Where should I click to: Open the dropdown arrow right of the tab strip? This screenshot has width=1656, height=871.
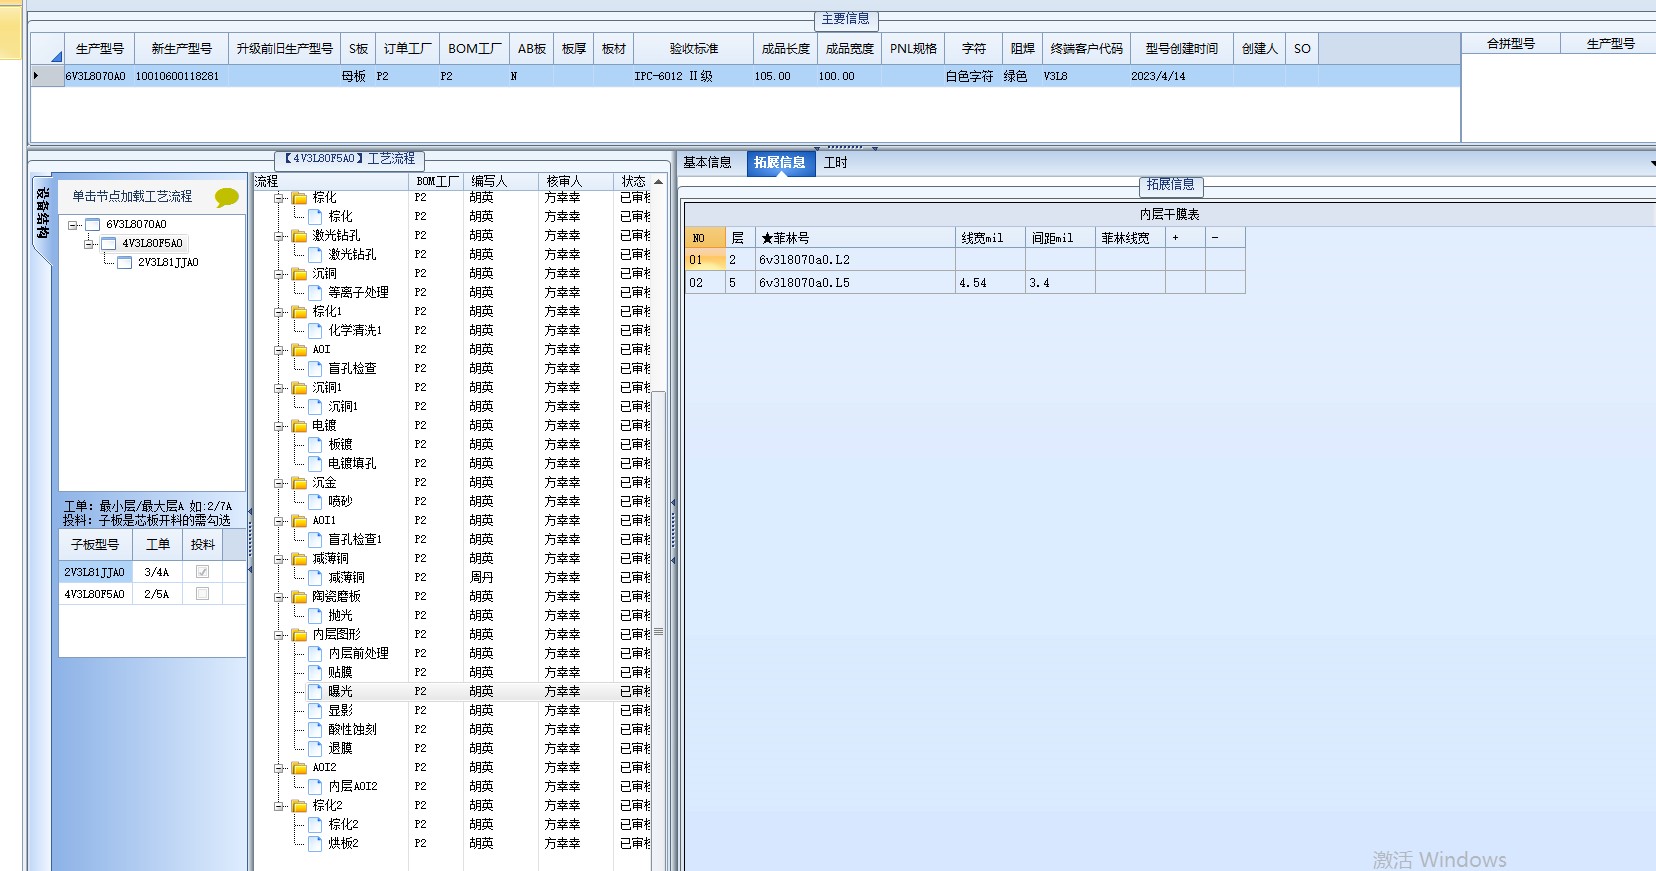[x=1652, y=163]
